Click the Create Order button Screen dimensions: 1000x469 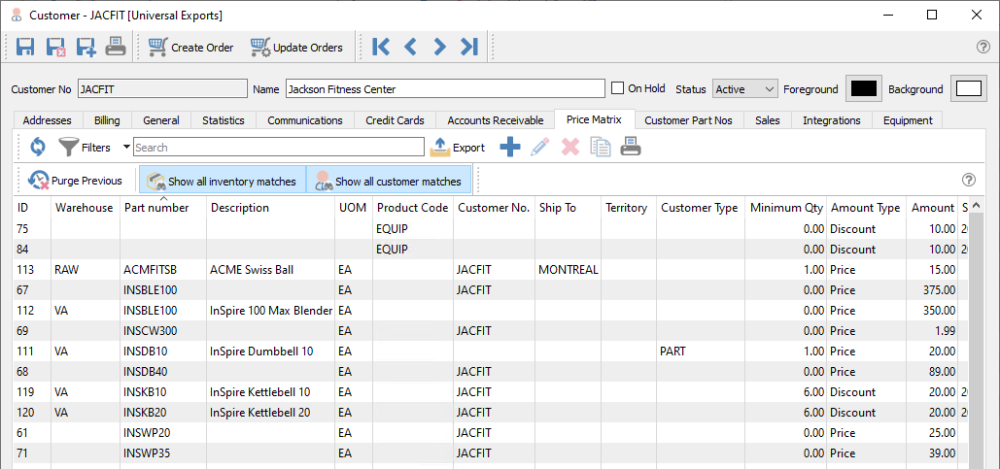(190, 47)
